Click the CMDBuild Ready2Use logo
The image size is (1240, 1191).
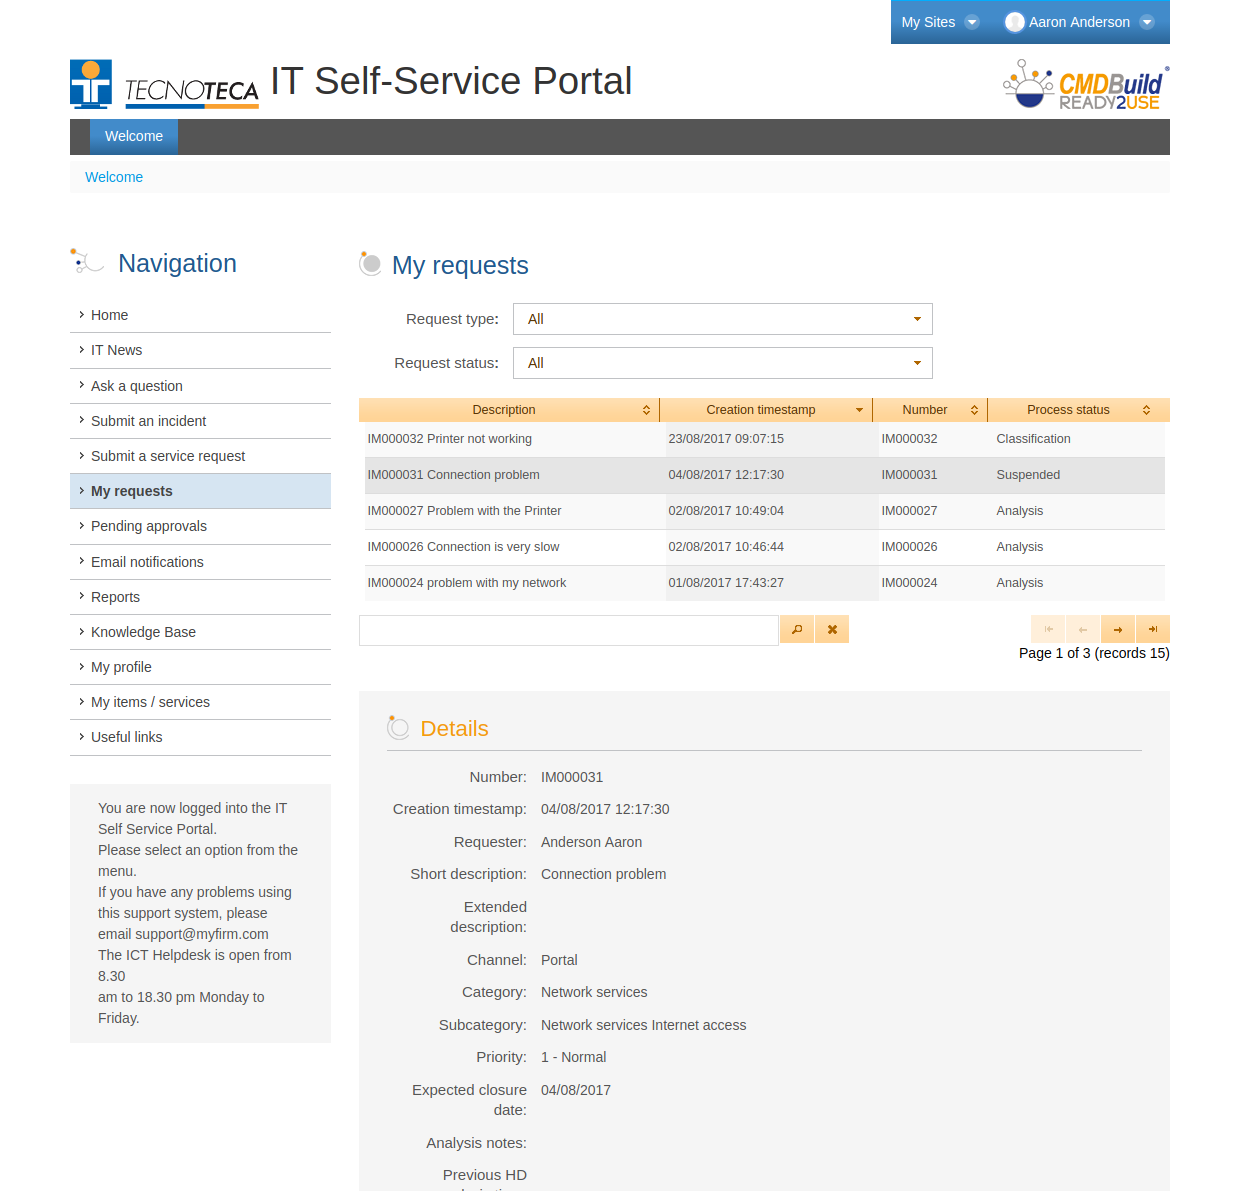tap(1086, 86)
